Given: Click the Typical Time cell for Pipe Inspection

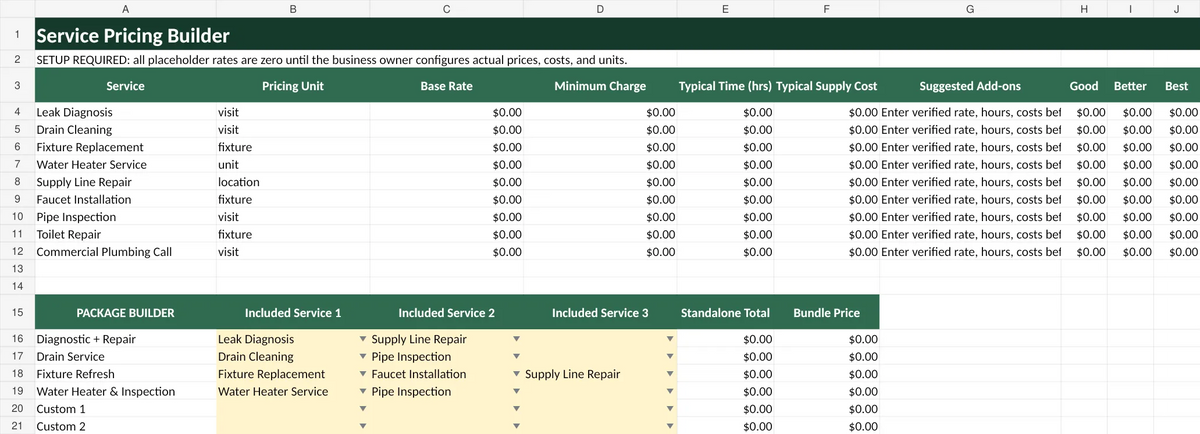Looking at the screenshot, I should point(725,217).
